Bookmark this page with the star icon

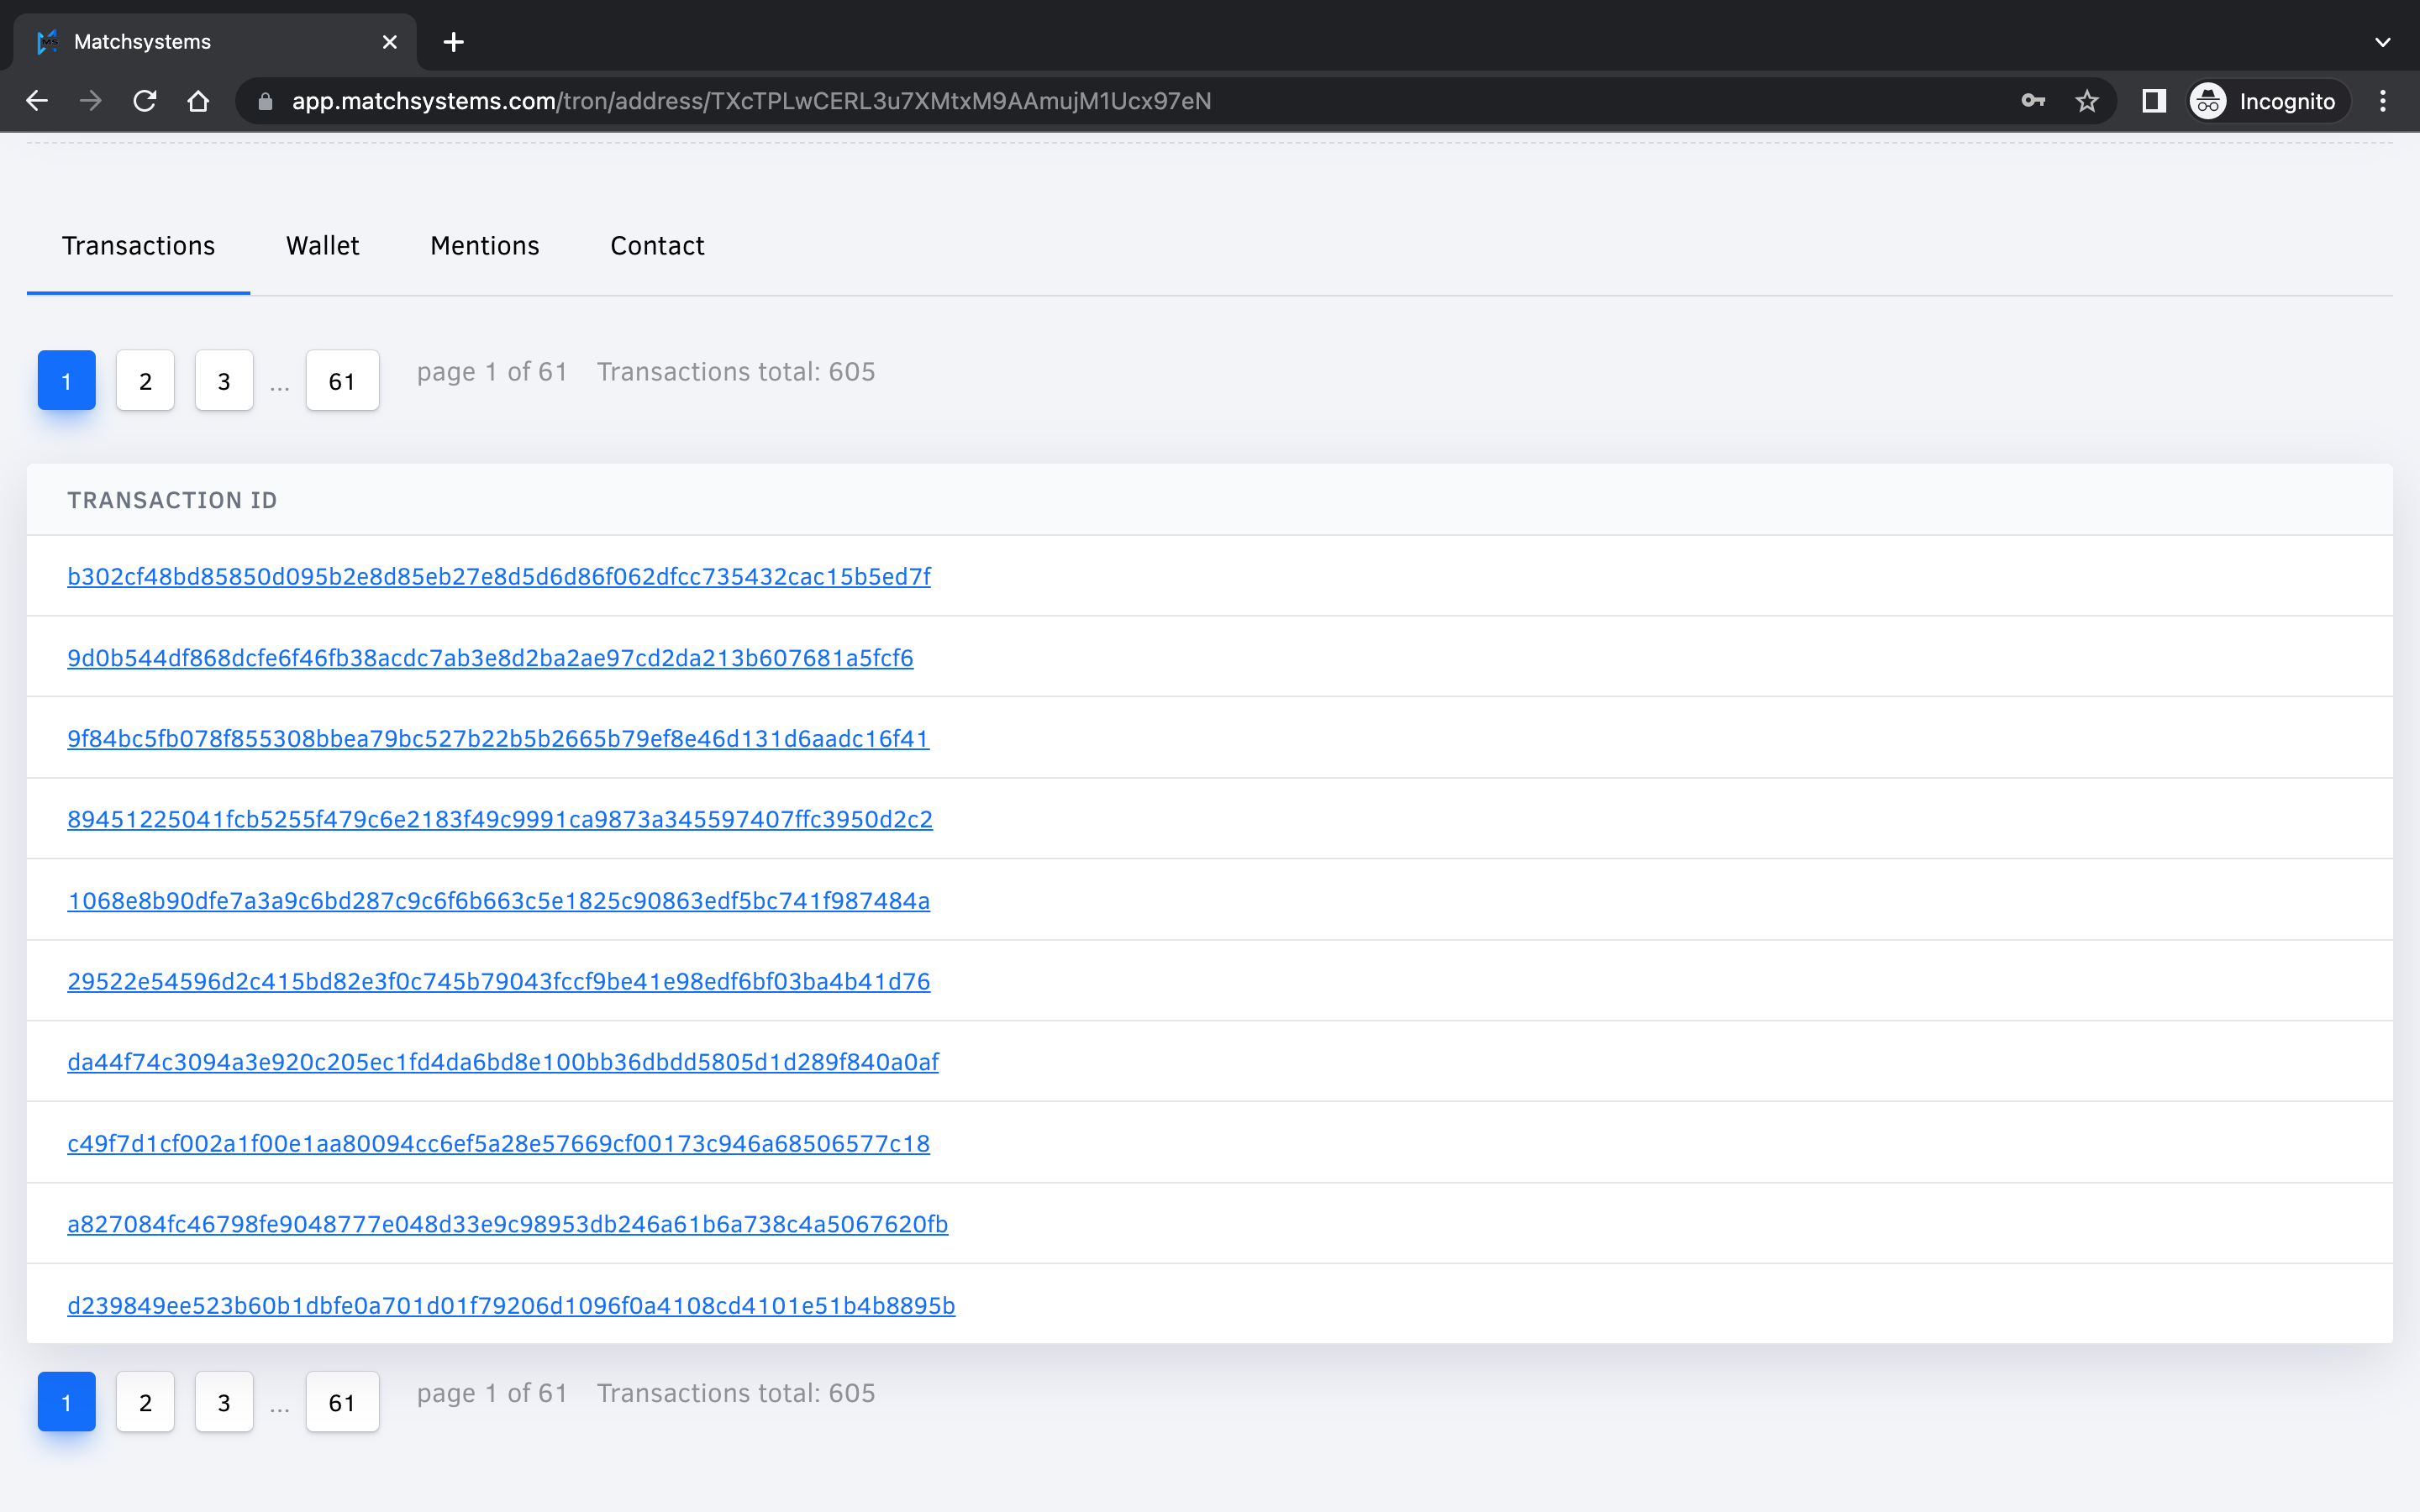[2086, 101]
